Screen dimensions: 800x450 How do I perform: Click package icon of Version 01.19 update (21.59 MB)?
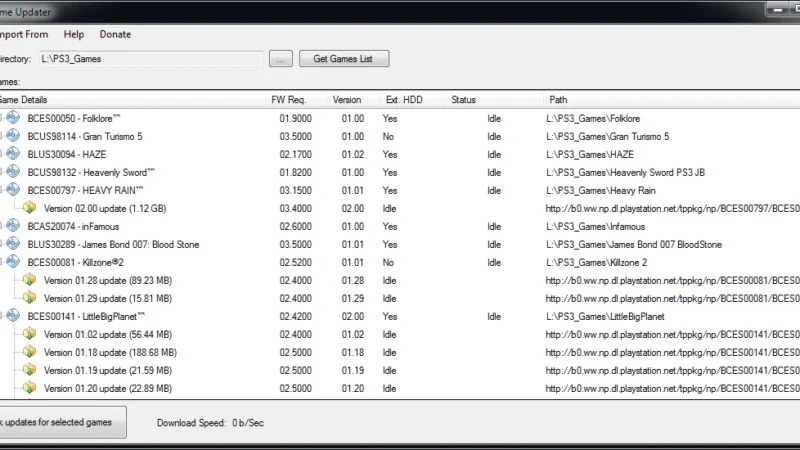pos(30,369)
